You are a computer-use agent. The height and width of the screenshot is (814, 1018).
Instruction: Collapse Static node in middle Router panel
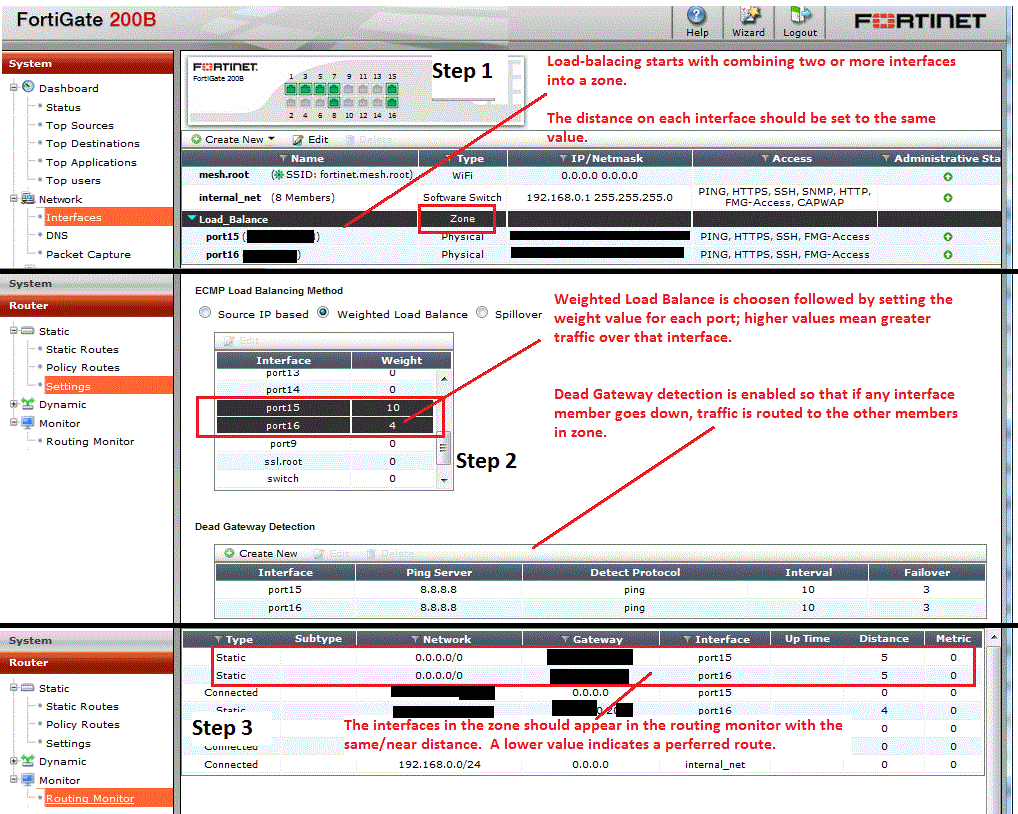point(14,330)
